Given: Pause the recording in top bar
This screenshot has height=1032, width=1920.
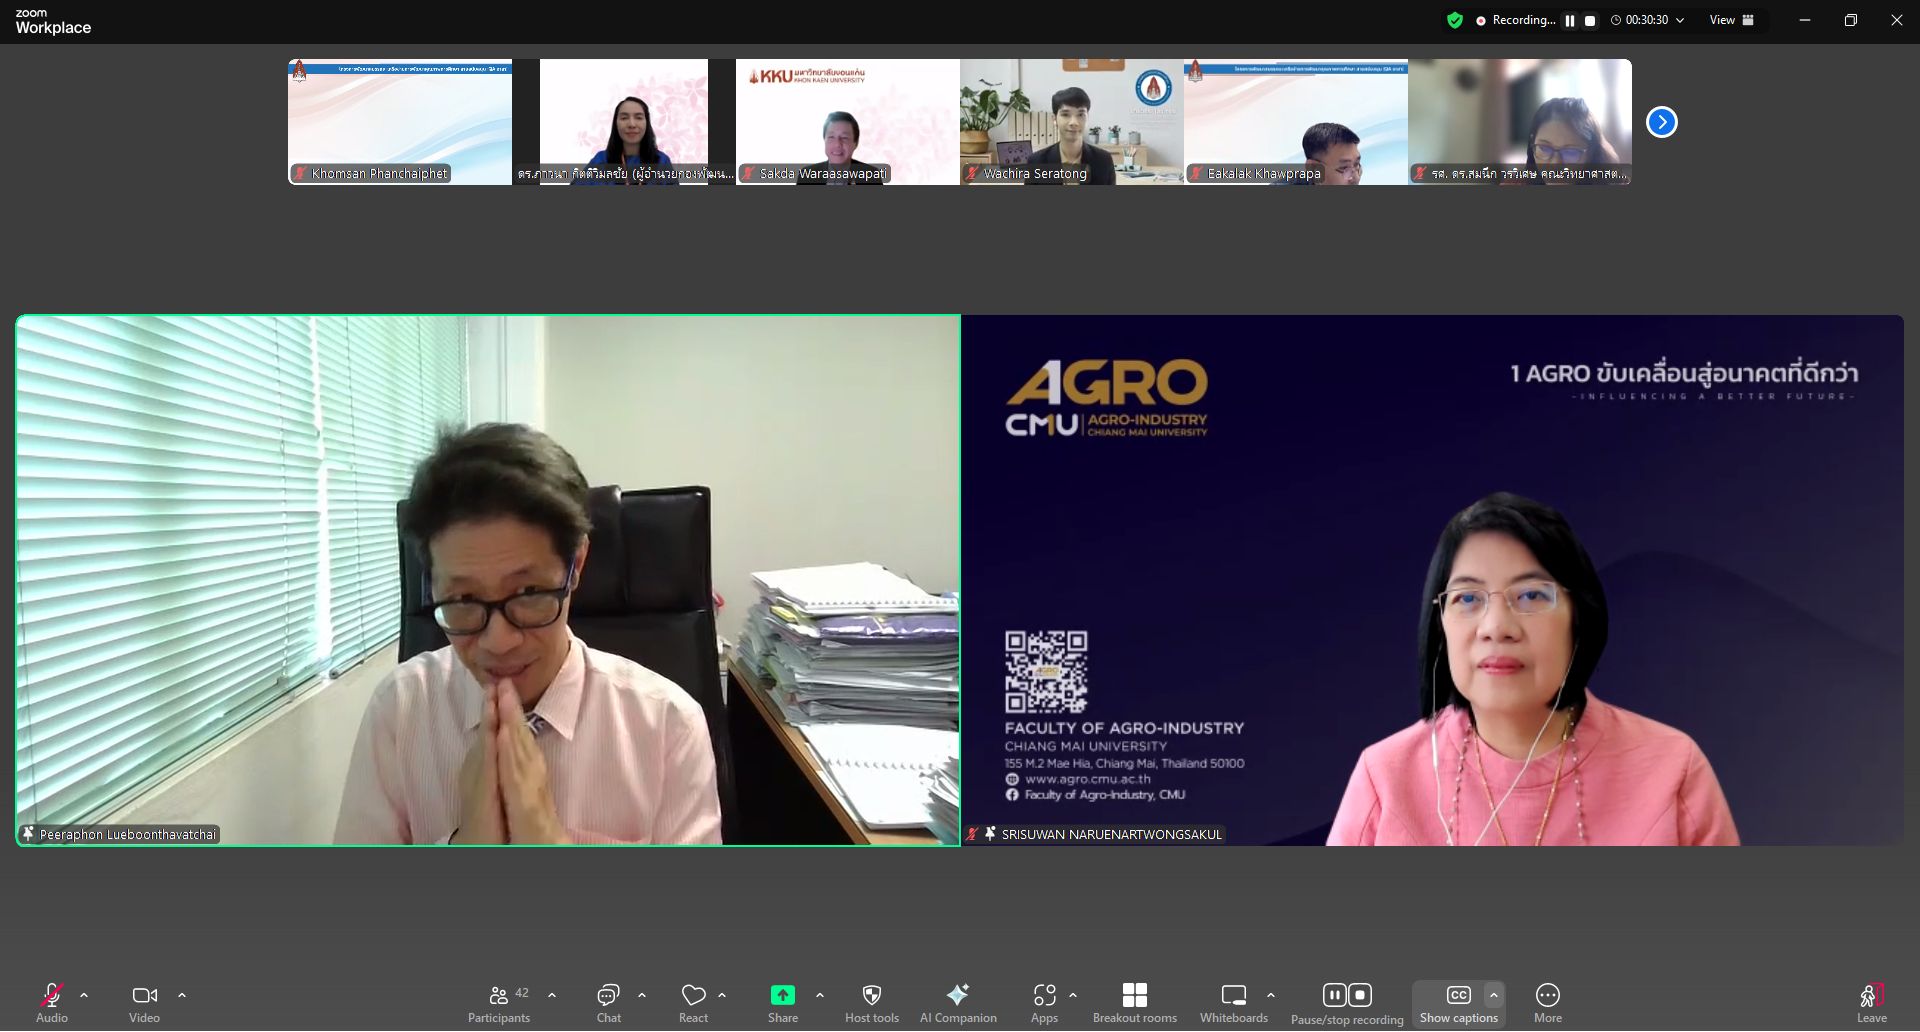Looking at the screenshot, I should 1570,21.
